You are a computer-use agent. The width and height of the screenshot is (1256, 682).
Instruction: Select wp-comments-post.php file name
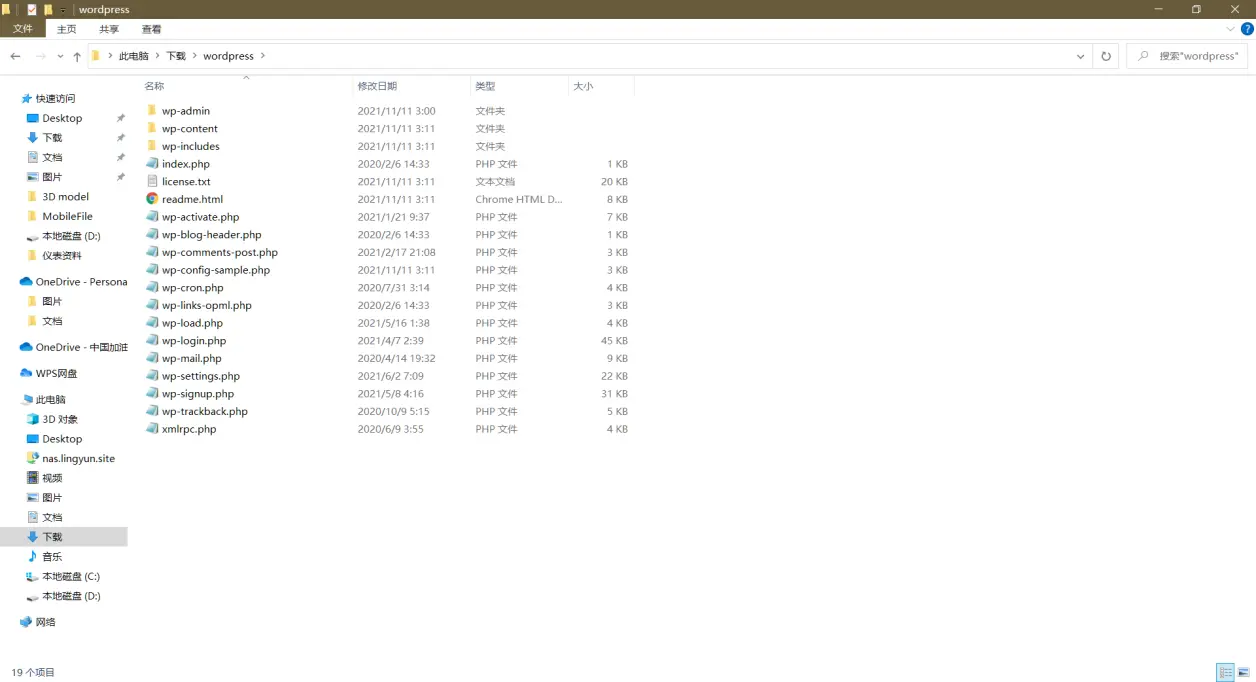[220, 252]
